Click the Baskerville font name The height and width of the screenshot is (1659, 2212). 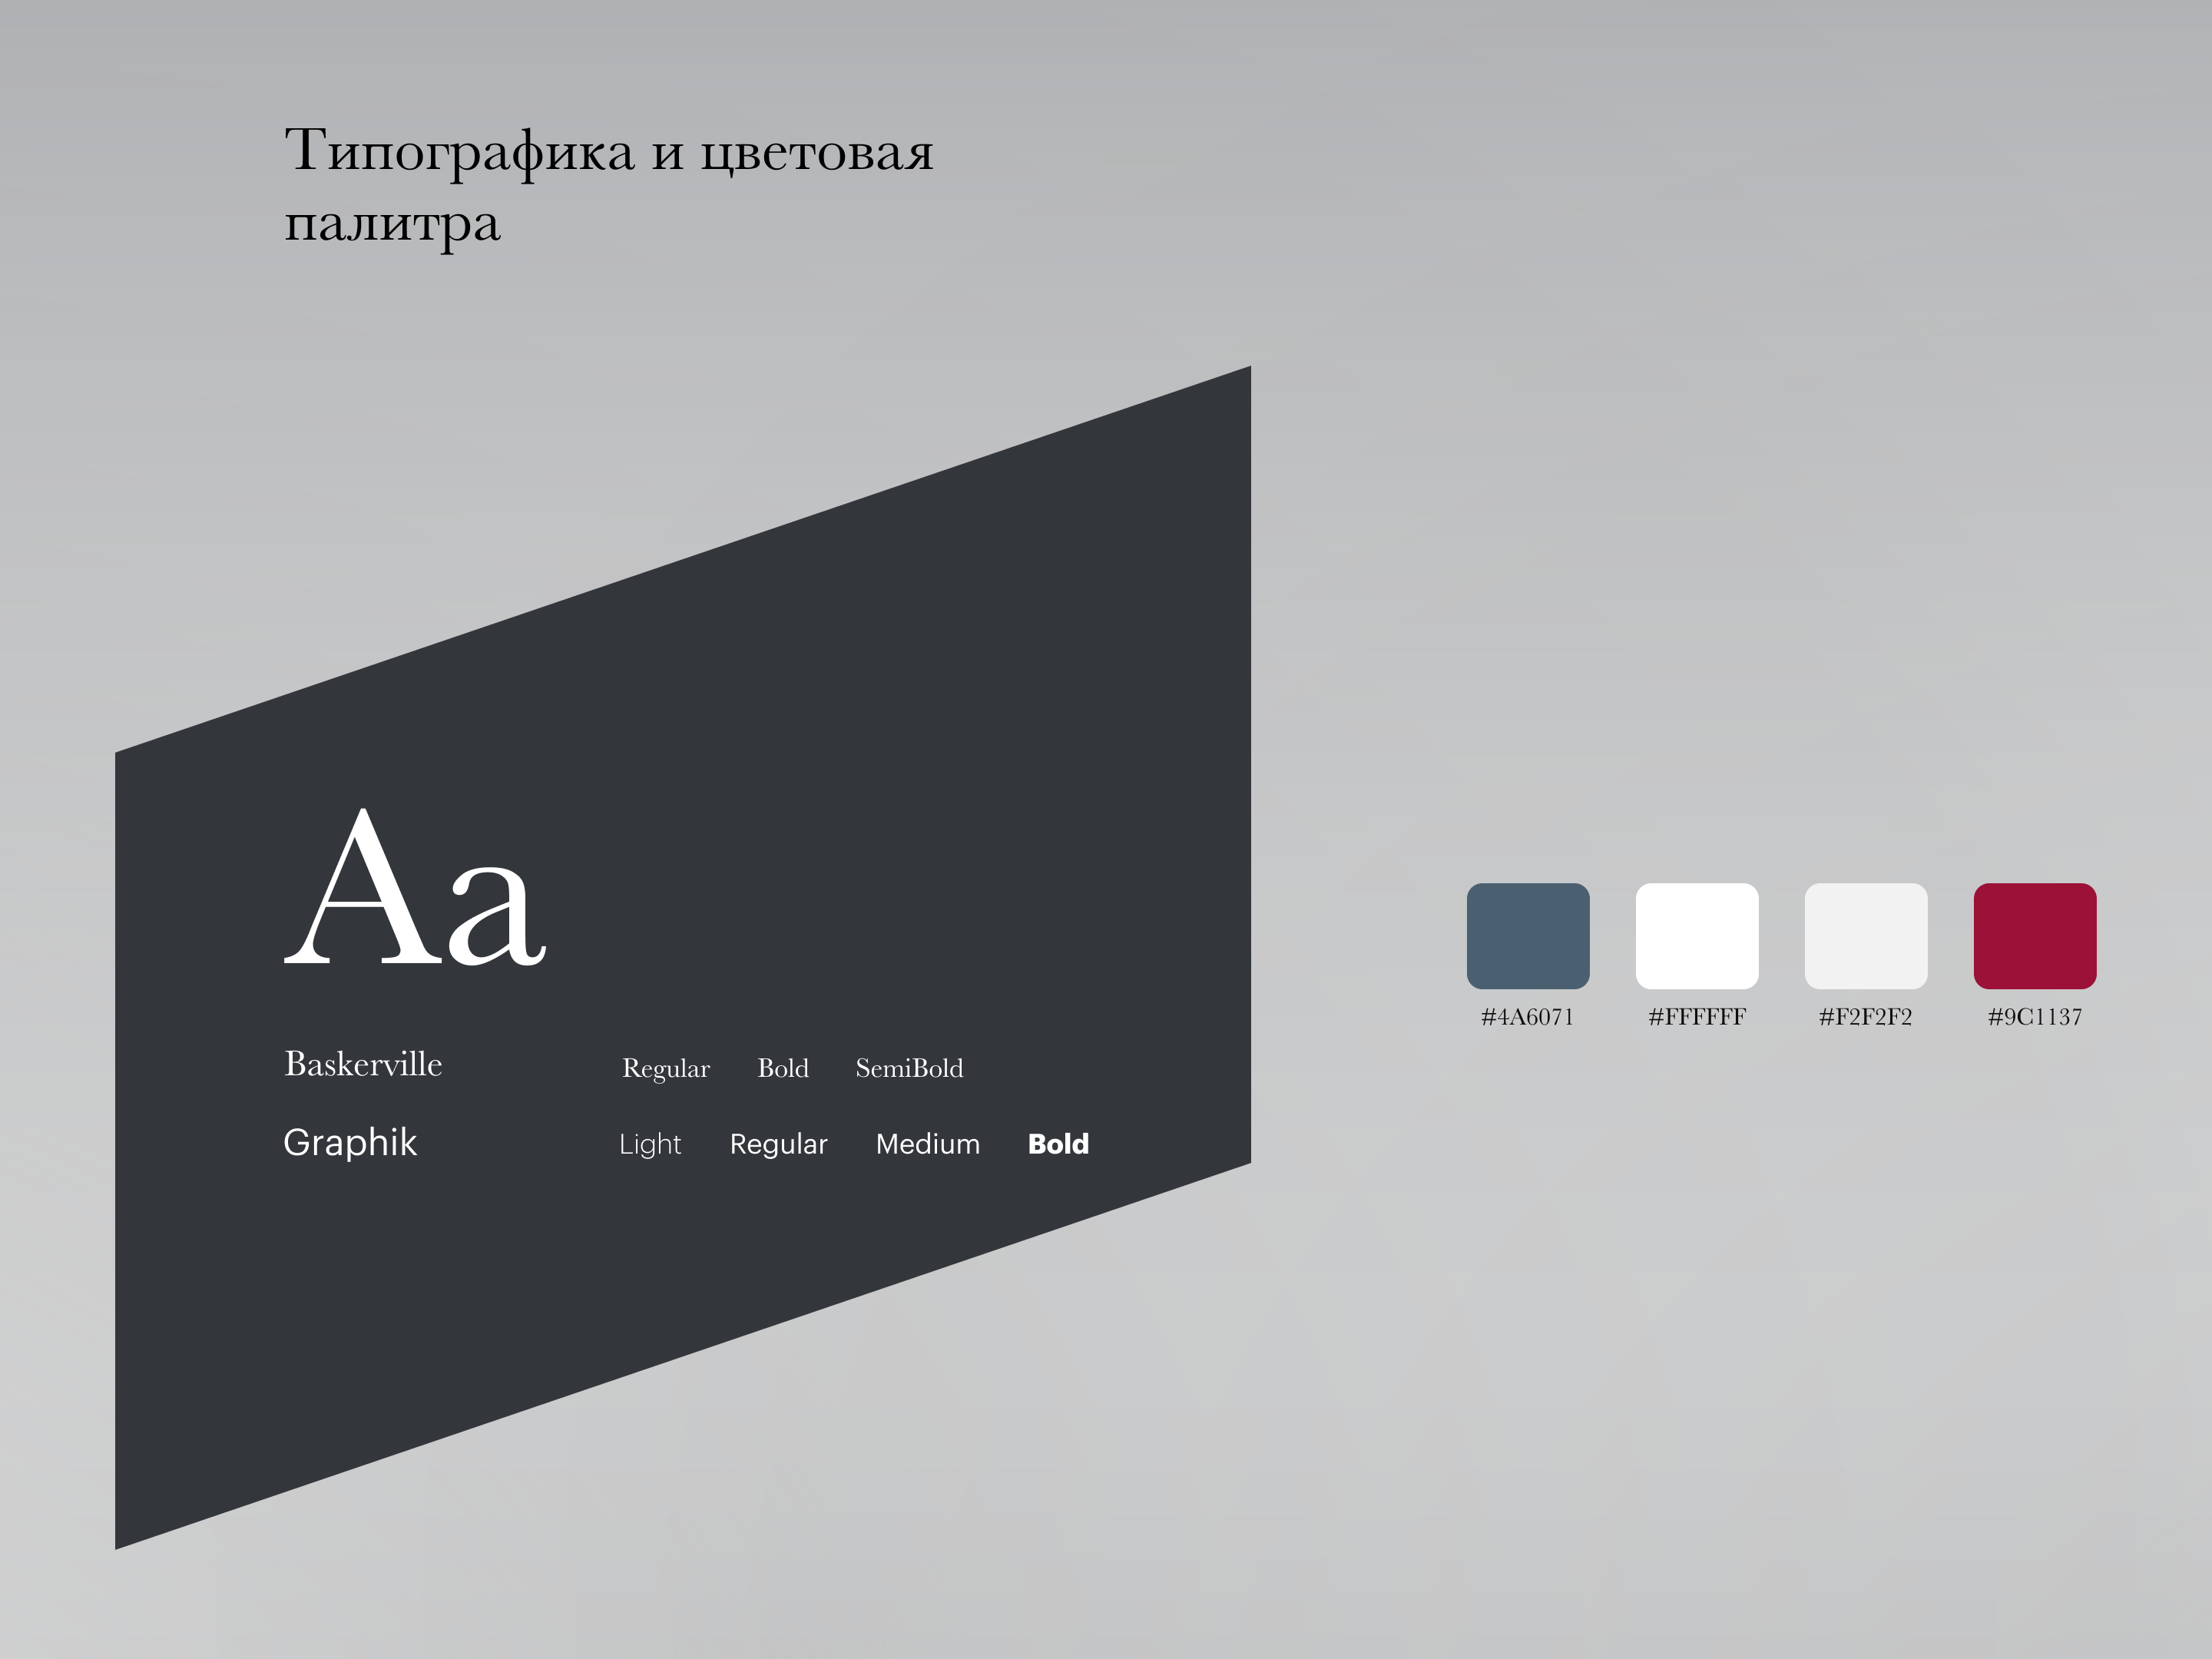click(363, 1064)
